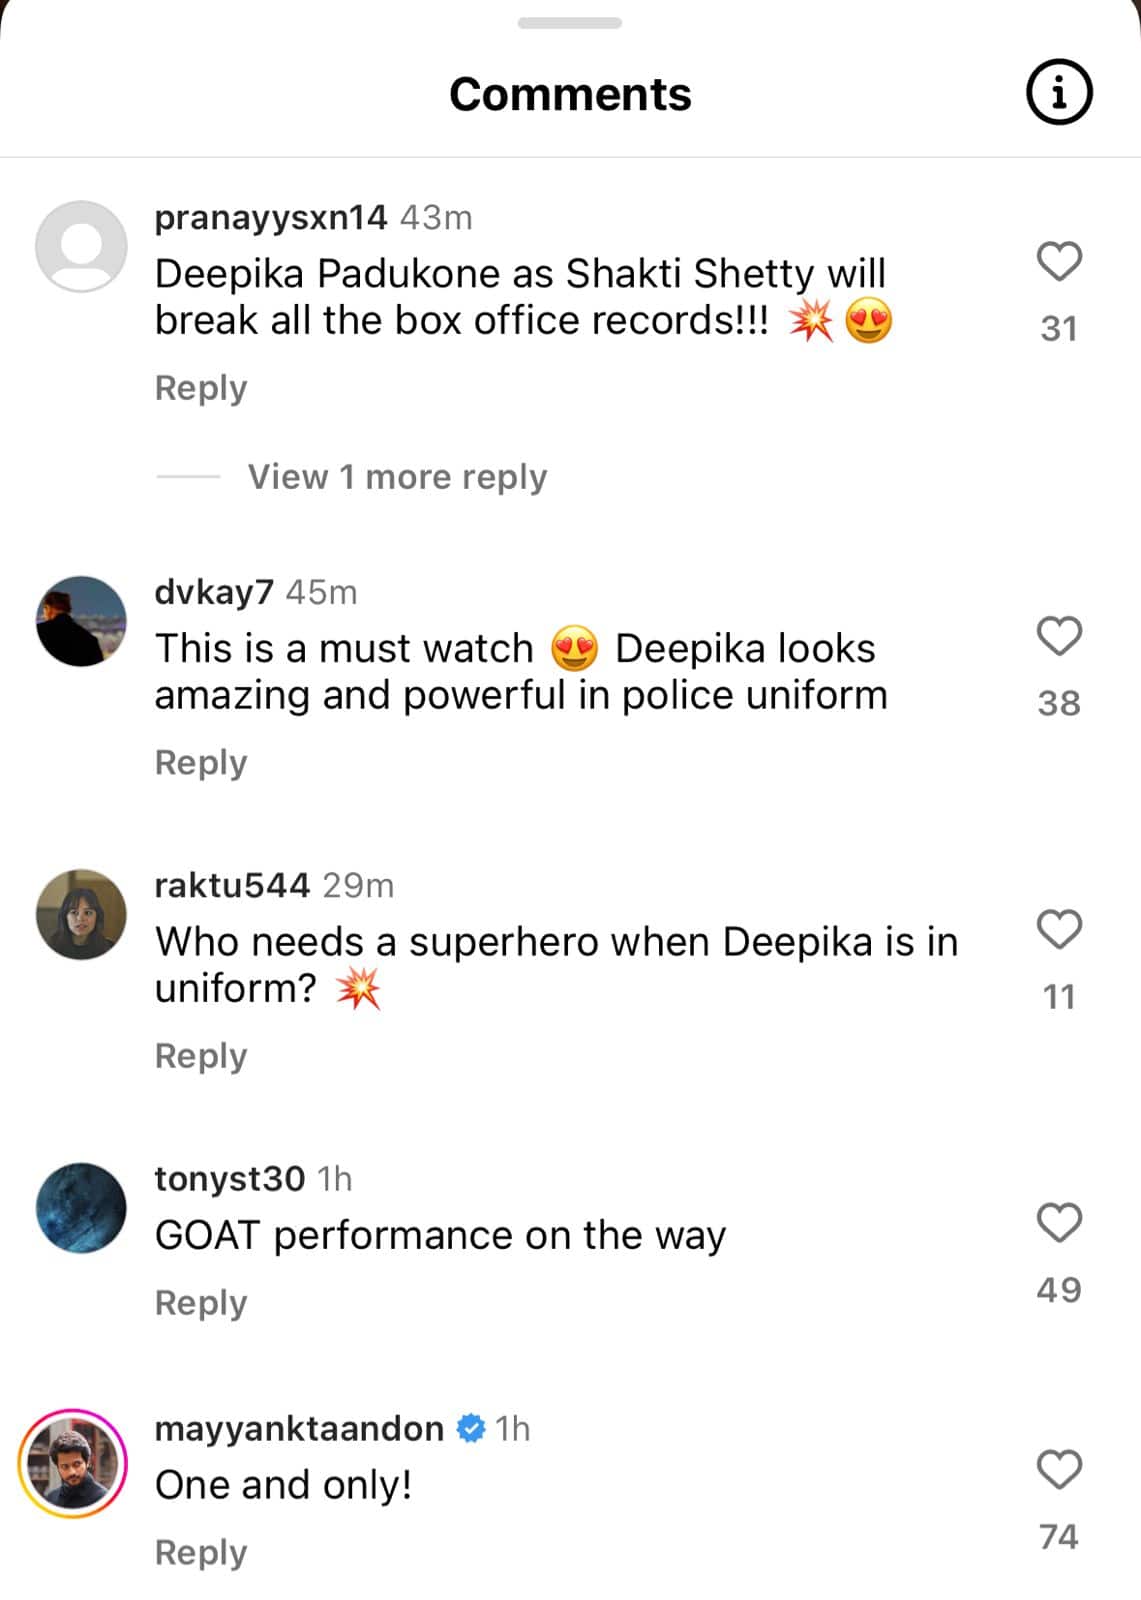
Task: Grab the sheet drag handle at top
Action: click(570, 23)
